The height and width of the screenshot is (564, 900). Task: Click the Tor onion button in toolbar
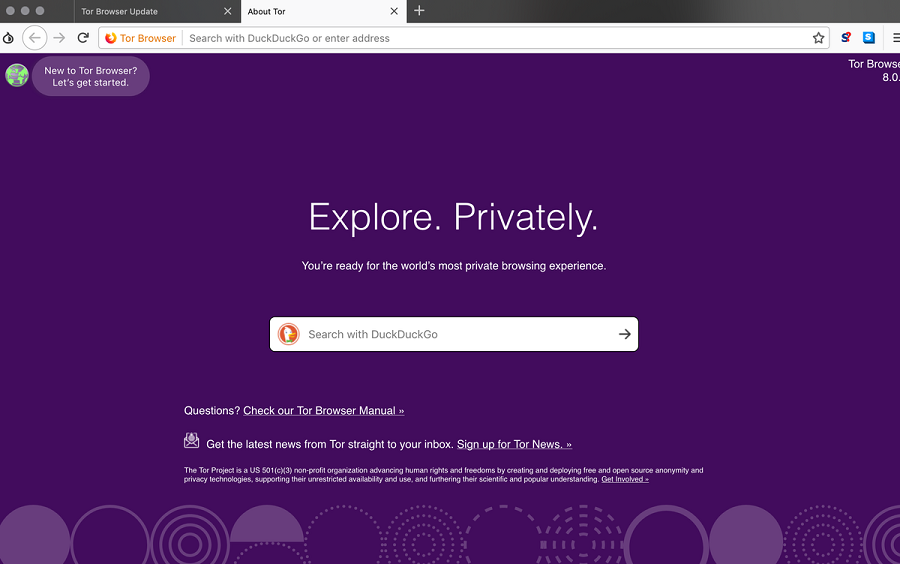pyautogui.click(x=8, y=38)
